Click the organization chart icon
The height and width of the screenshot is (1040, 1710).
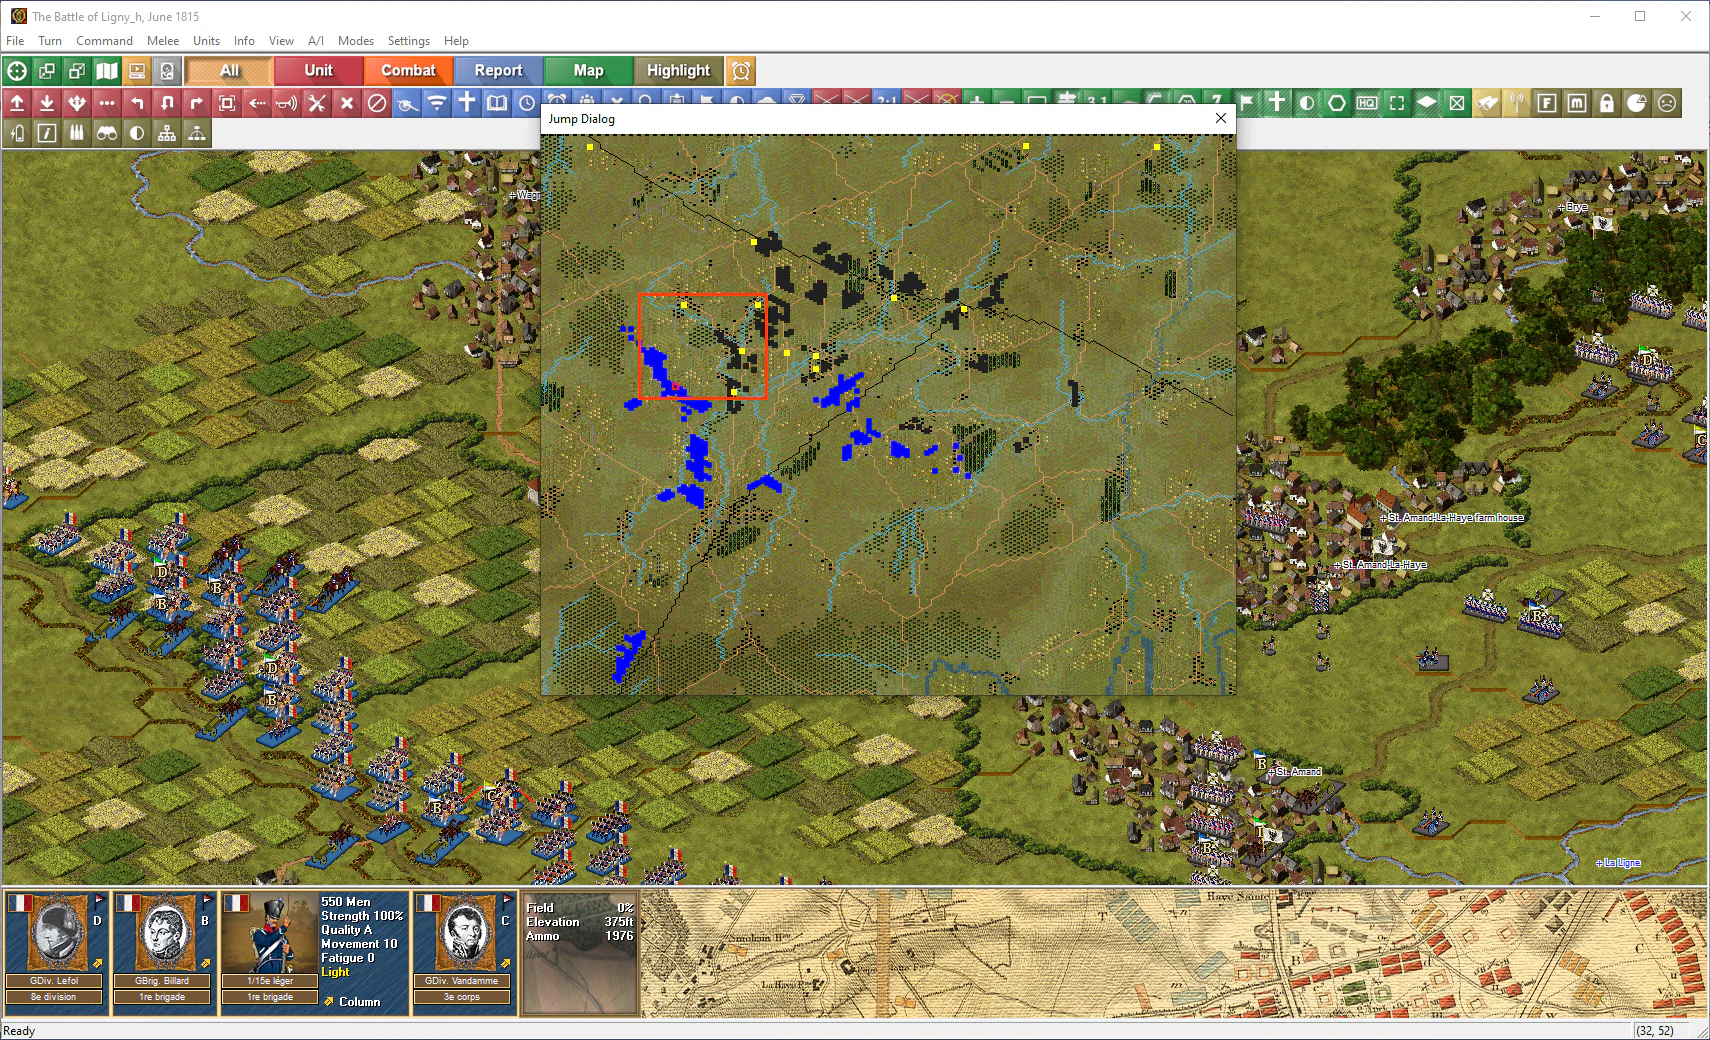(x=167, y=133)
